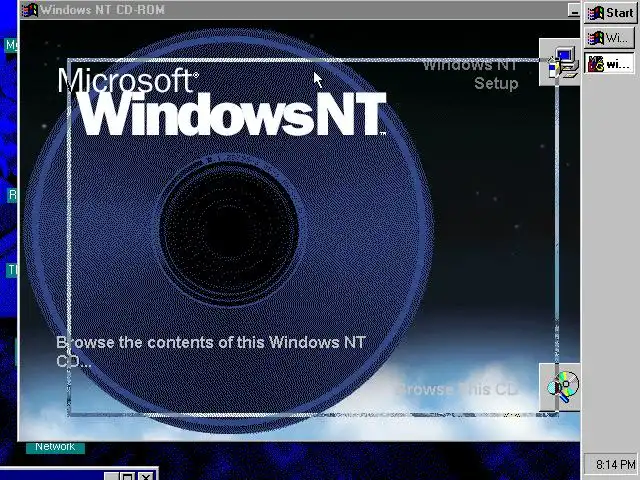
Task: Click the 'Browse This CD' text link
Action: pos(457,389)
